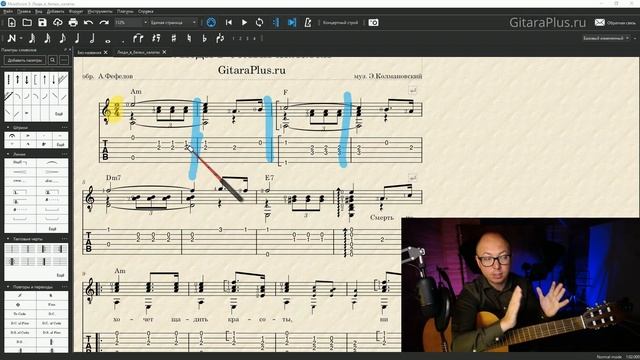Select the quarter note duration

coord(77,38)
